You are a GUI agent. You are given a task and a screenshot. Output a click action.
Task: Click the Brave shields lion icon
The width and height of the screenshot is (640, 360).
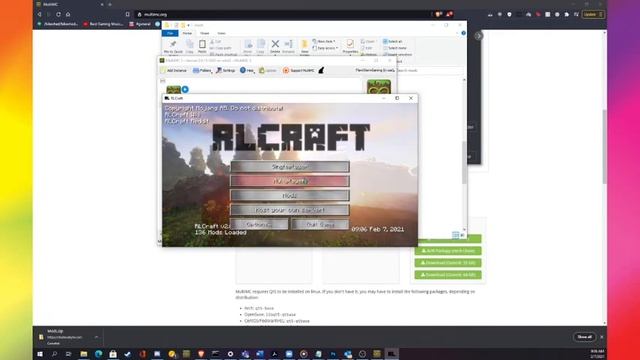point(439,14)
